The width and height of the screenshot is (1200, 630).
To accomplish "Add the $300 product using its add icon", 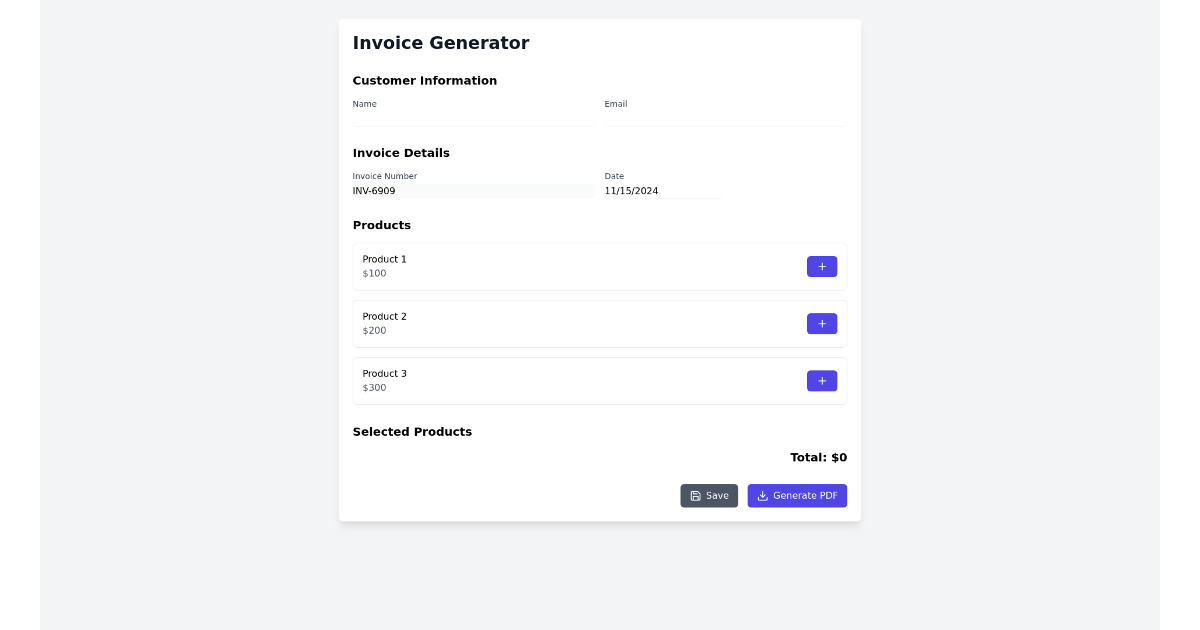I will point(821,381).
